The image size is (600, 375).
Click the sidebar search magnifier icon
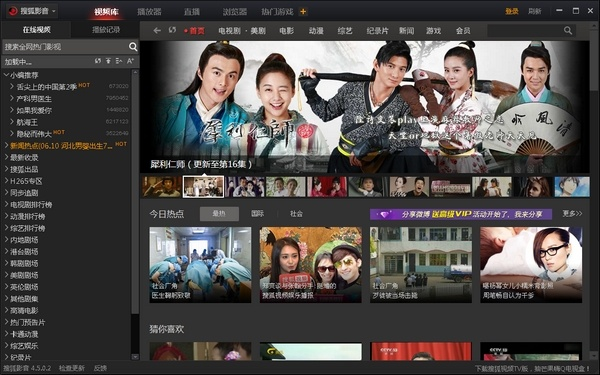pyautogui.click(x=133, y=47)
